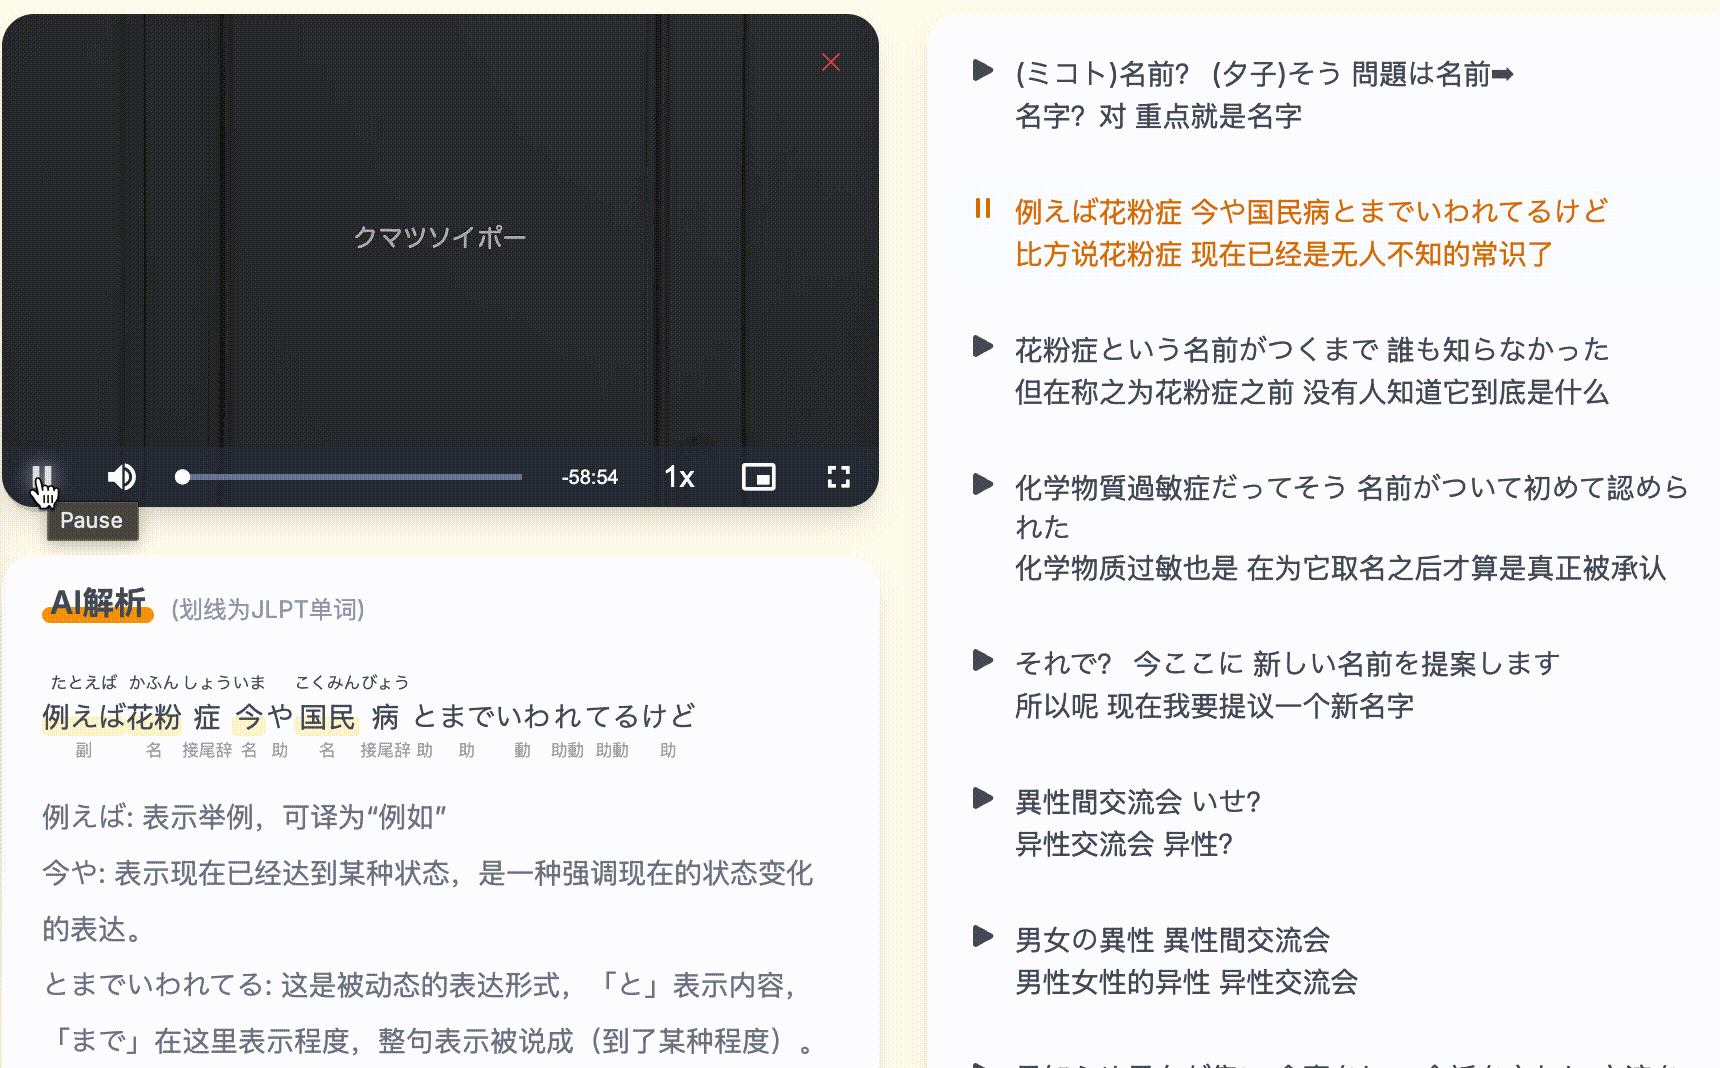Click the underlined word 今 in analysis

coord(249,717)
